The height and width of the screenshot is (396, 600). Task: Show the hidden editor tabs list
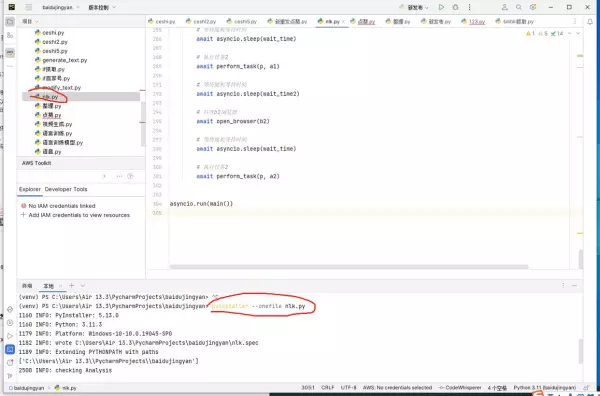[x=575, y=21]
